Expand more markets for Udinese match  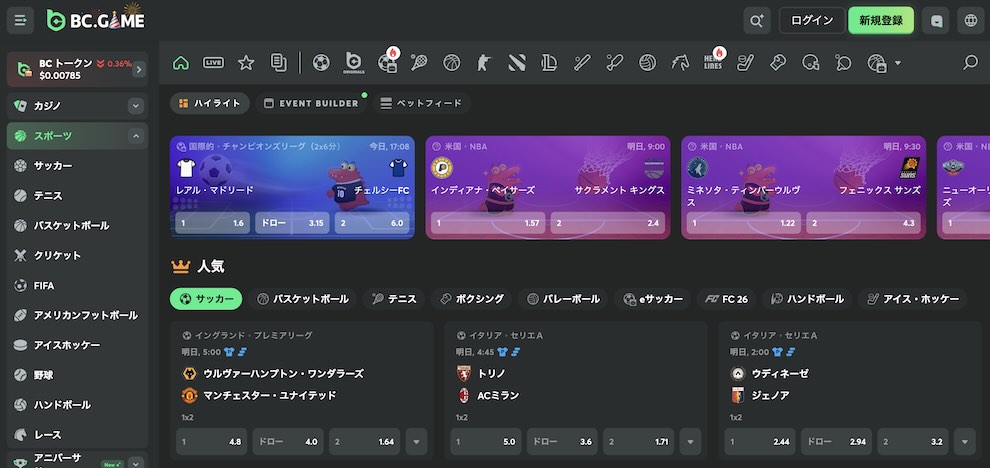point(965,442)
